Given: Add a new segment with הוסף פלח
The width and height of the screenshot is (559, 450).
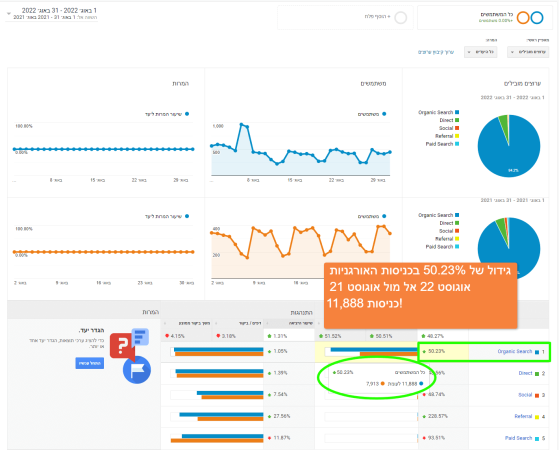Looking at the screenshot, I should tap(378, 16).
